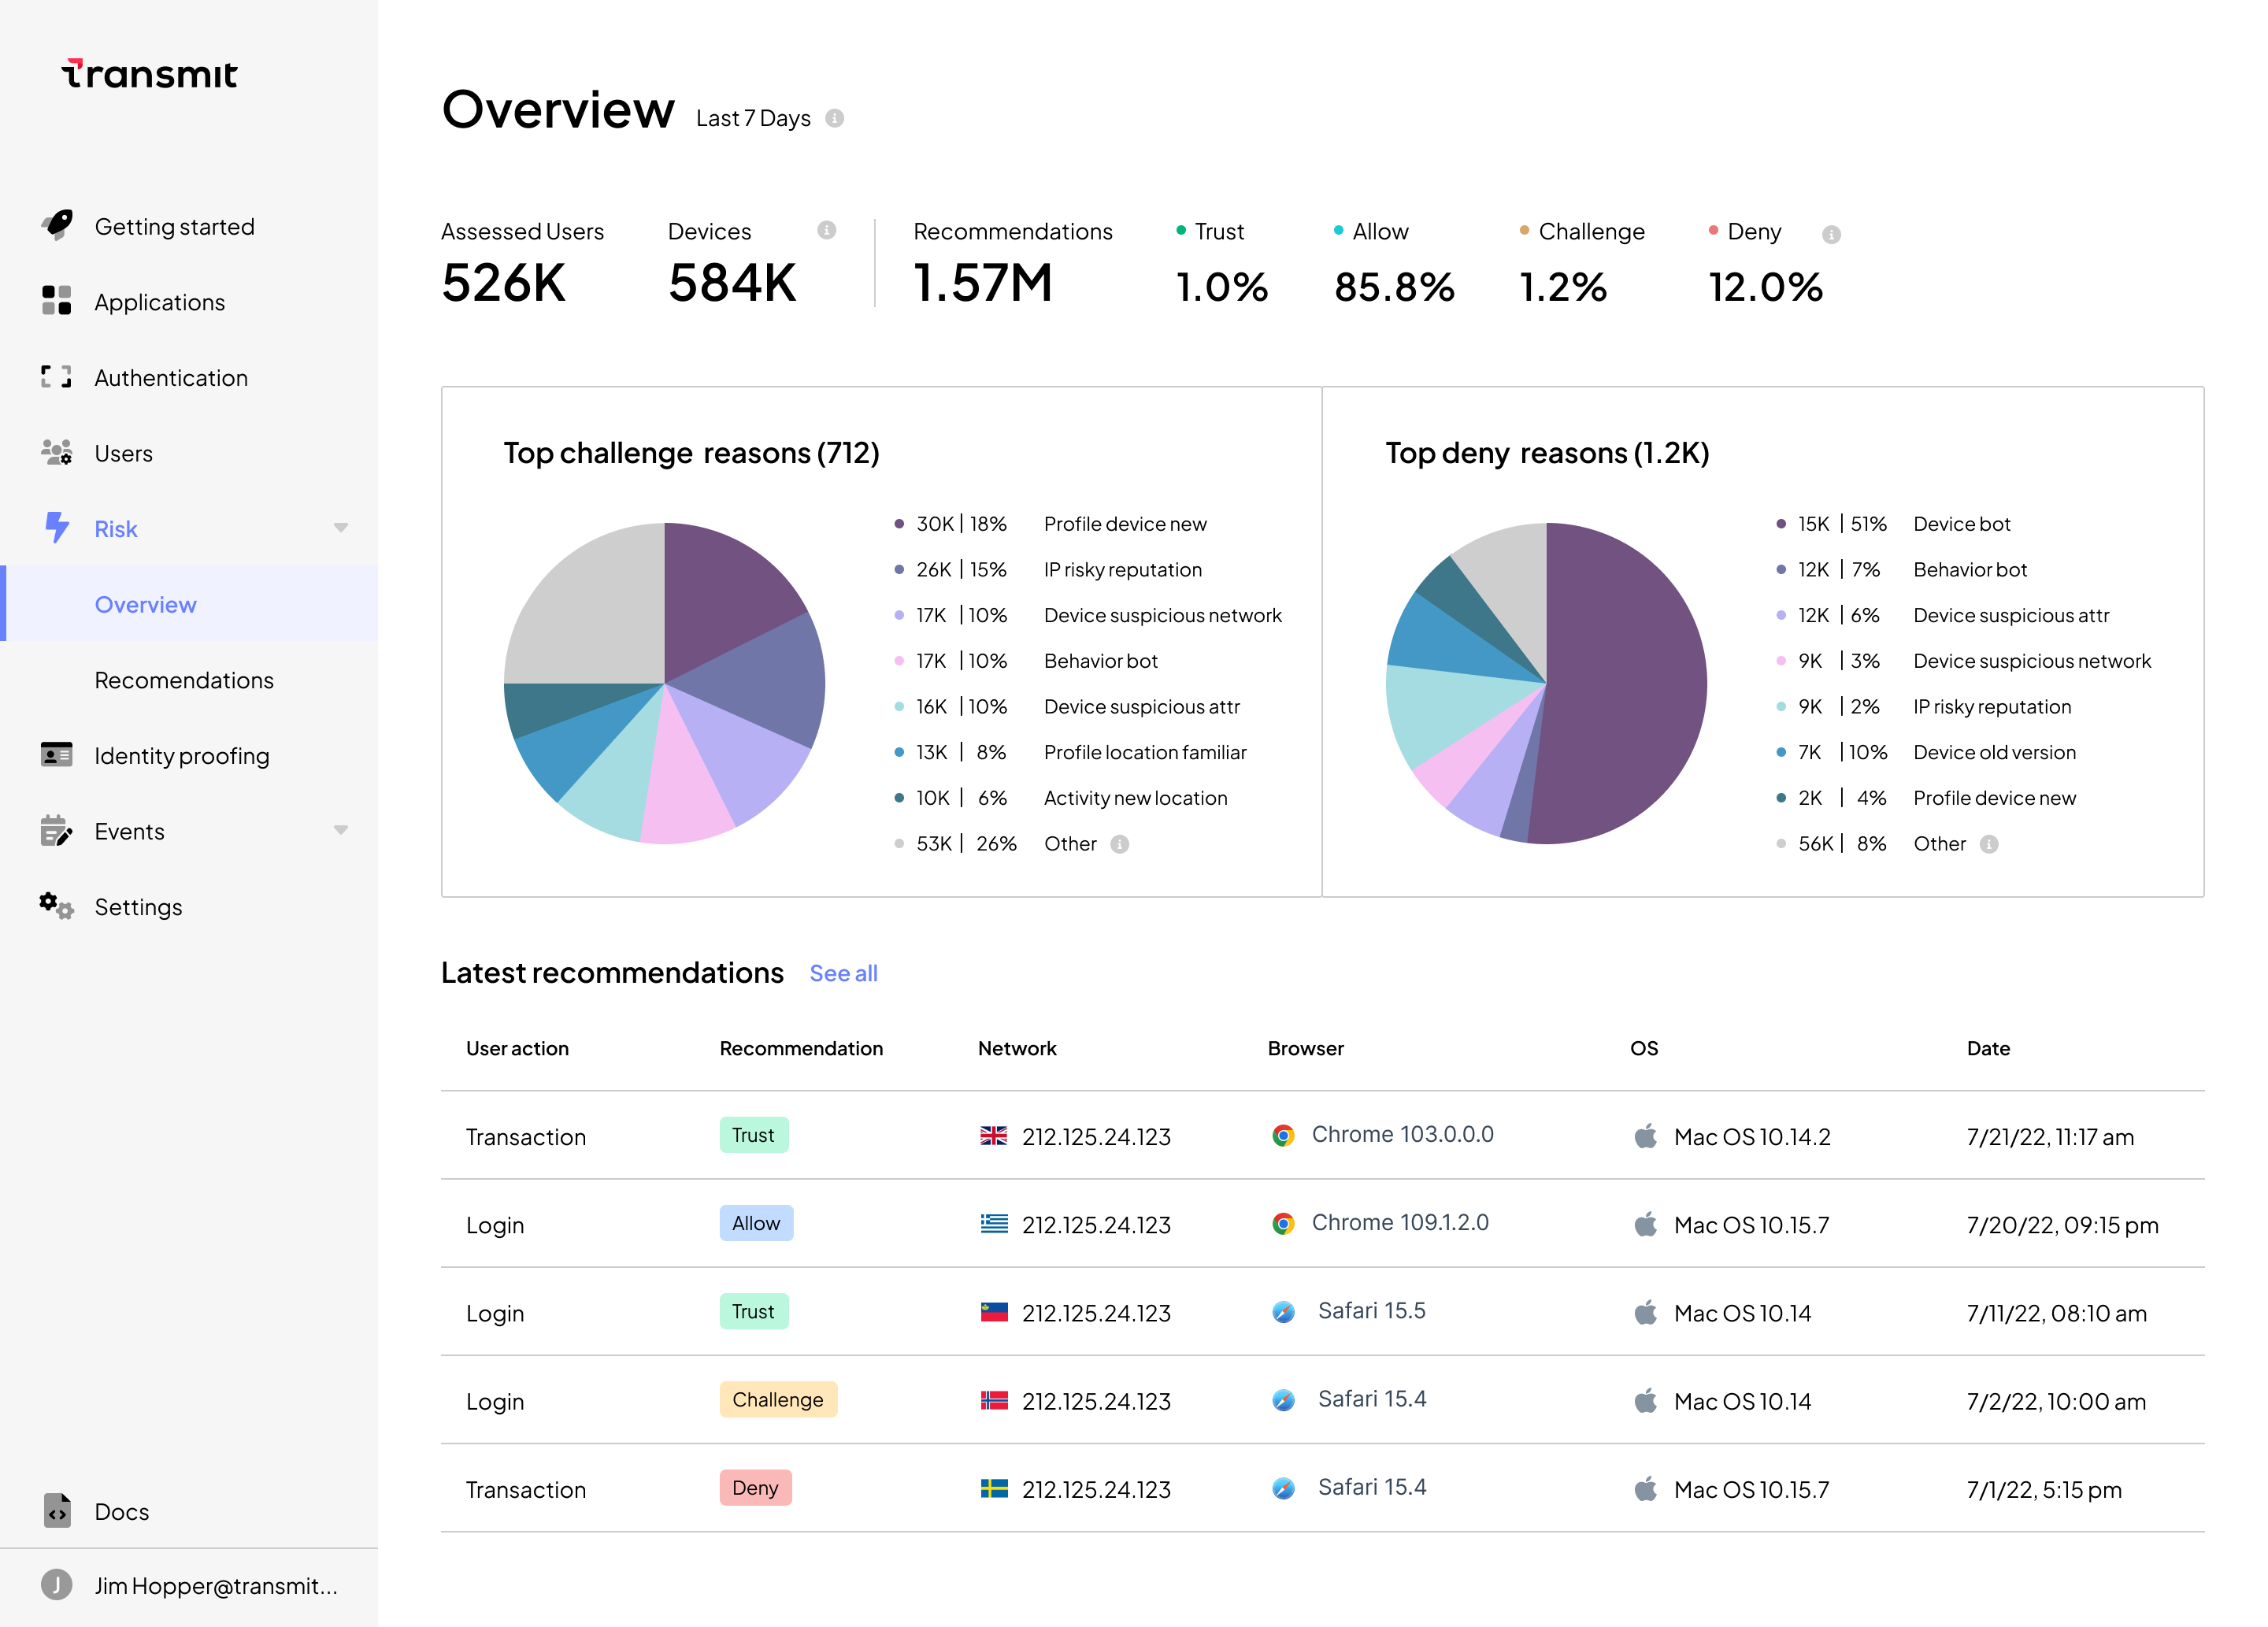Click the See all recommendations link

843,972
